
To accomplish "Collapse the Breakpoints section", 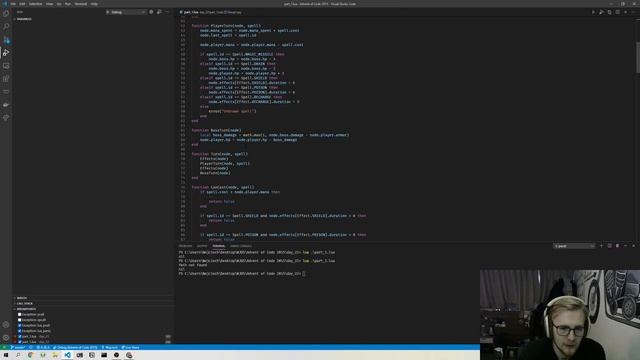I will tap(93, 309).
